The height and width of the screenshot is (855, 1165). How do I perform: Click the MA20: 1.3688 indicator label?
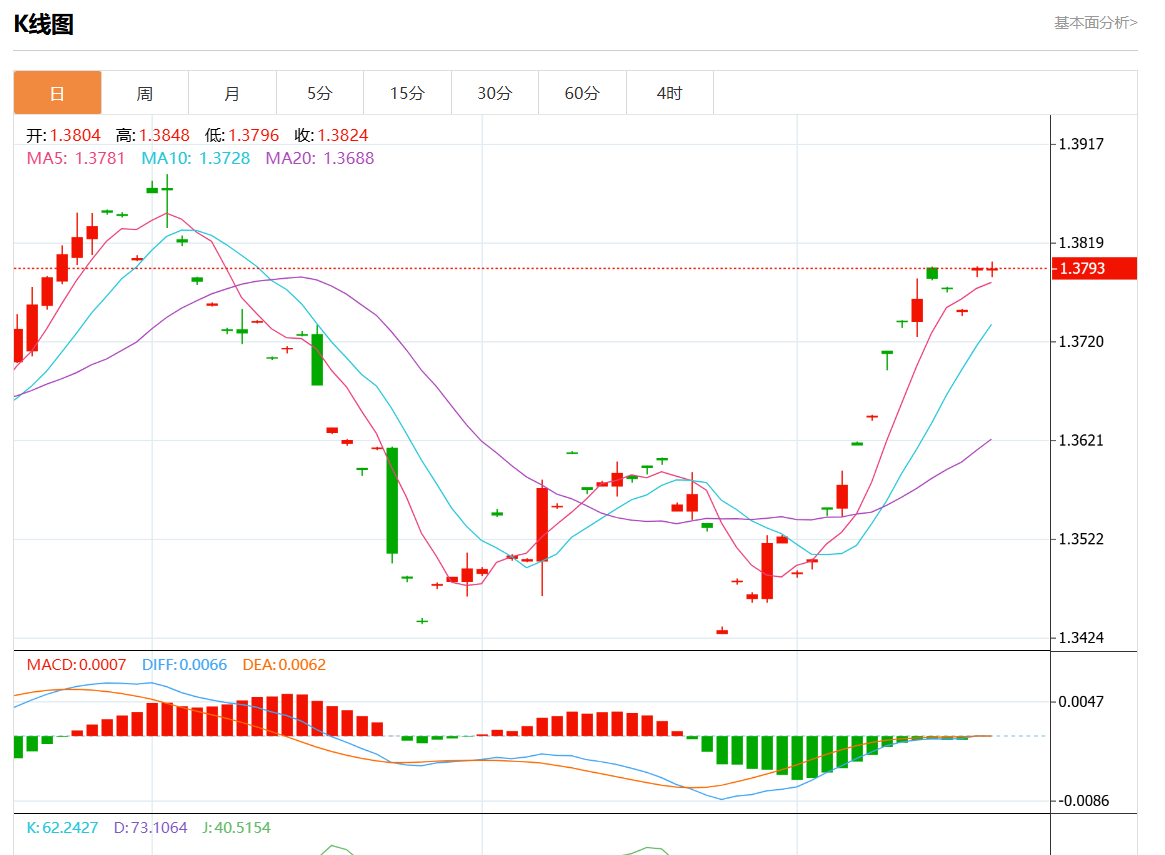[x=319, y=158]
